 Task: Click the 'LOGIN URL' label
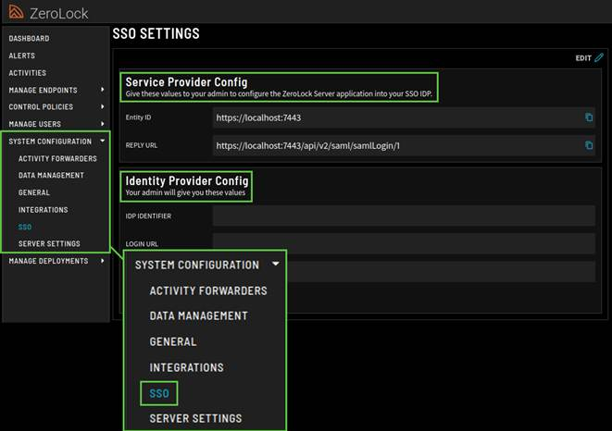(x=142, y=244)
